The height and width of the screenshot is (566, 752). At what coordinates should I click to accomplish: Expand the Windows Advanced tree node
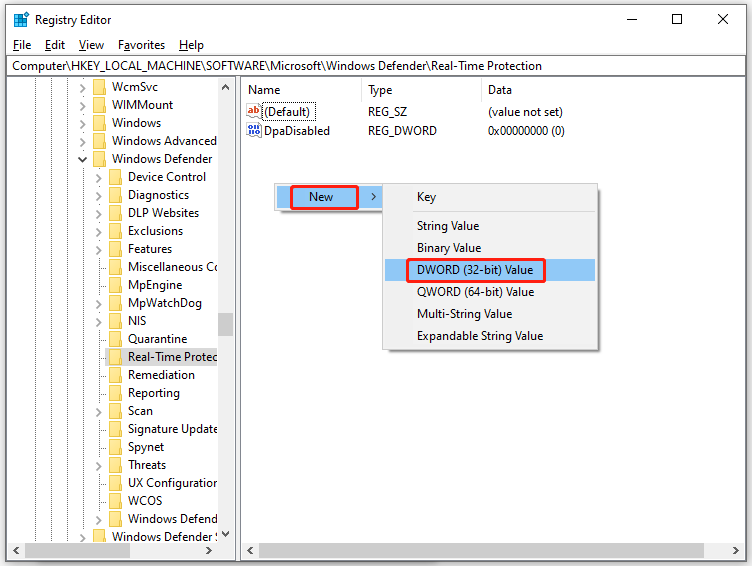[82, 142]
